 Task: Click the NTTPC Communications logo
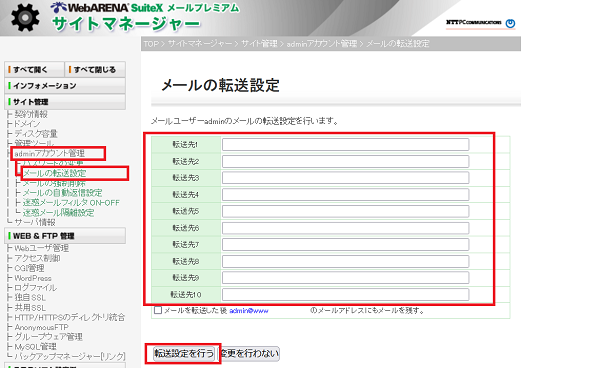pos(473,23)
